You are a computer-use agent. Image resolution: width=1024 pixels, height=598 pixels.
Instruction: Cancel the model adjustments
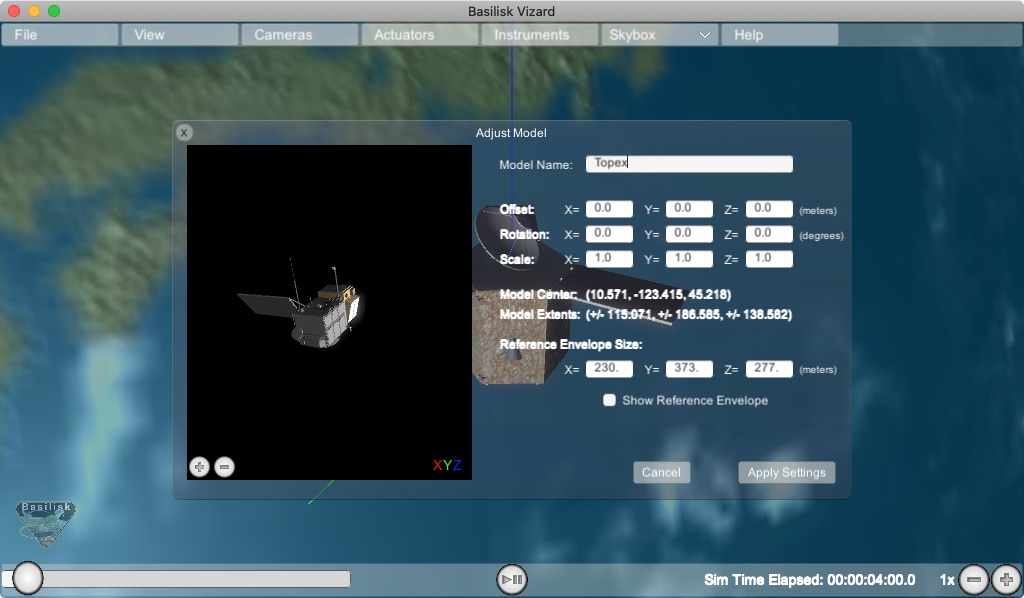(661, 472)
